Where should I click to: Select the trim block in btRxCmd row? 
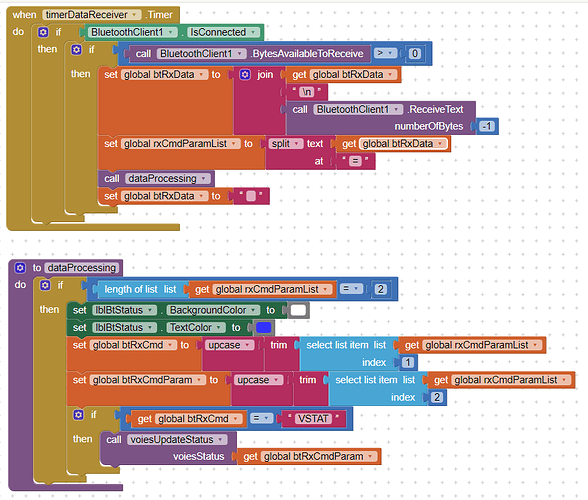point(279,345)
